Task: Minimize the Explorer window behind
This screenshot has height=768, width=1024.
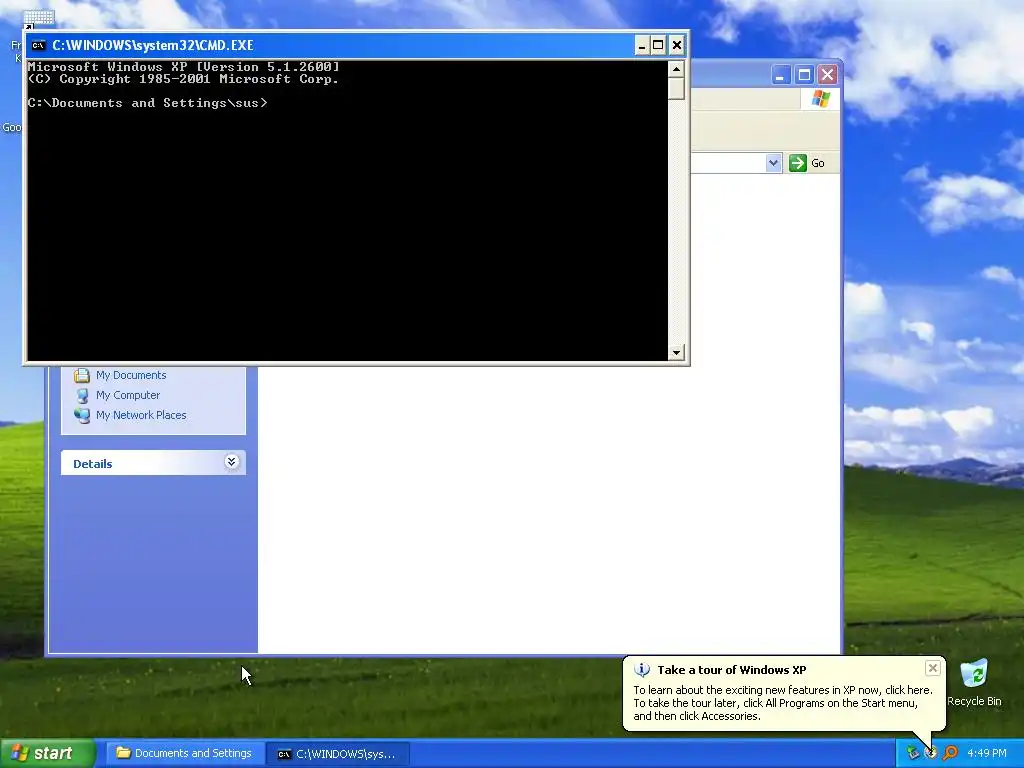Action: 780,75
